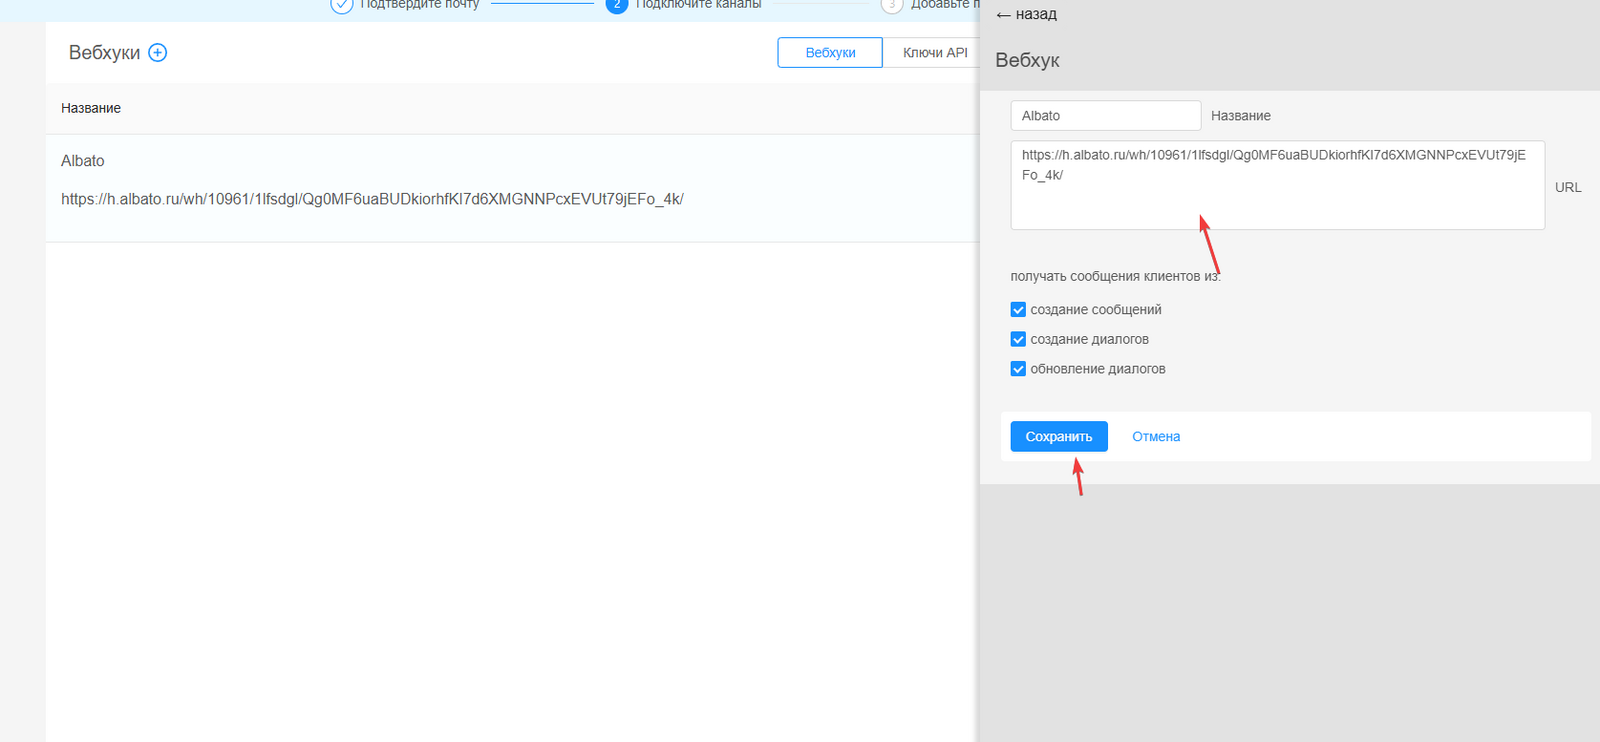
Task: Click the Подтвердите почту step label
Action: 420,5
